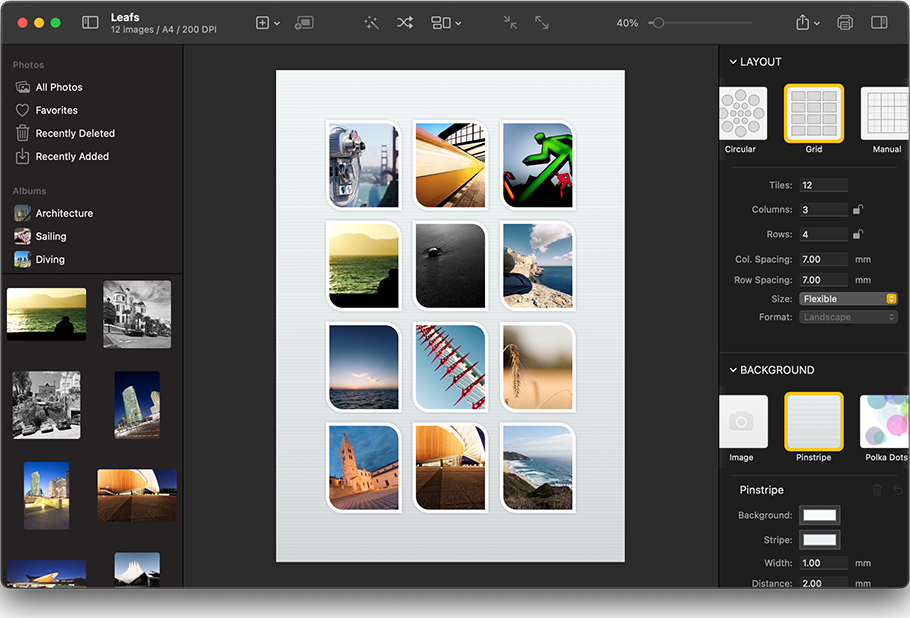Click the magic wand auto-arrange icon
Image resolution: width=910 pixels, height=618 pixels.
coord(371,22)
